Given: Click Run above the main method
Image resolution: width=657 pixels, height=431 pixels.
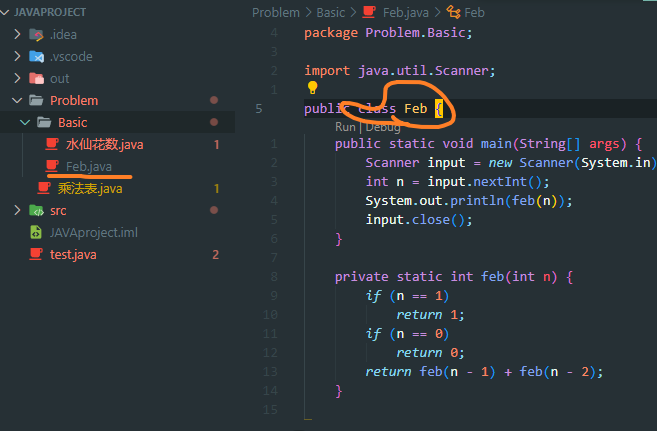Looking at the screenshot, I should pos(345,127).
